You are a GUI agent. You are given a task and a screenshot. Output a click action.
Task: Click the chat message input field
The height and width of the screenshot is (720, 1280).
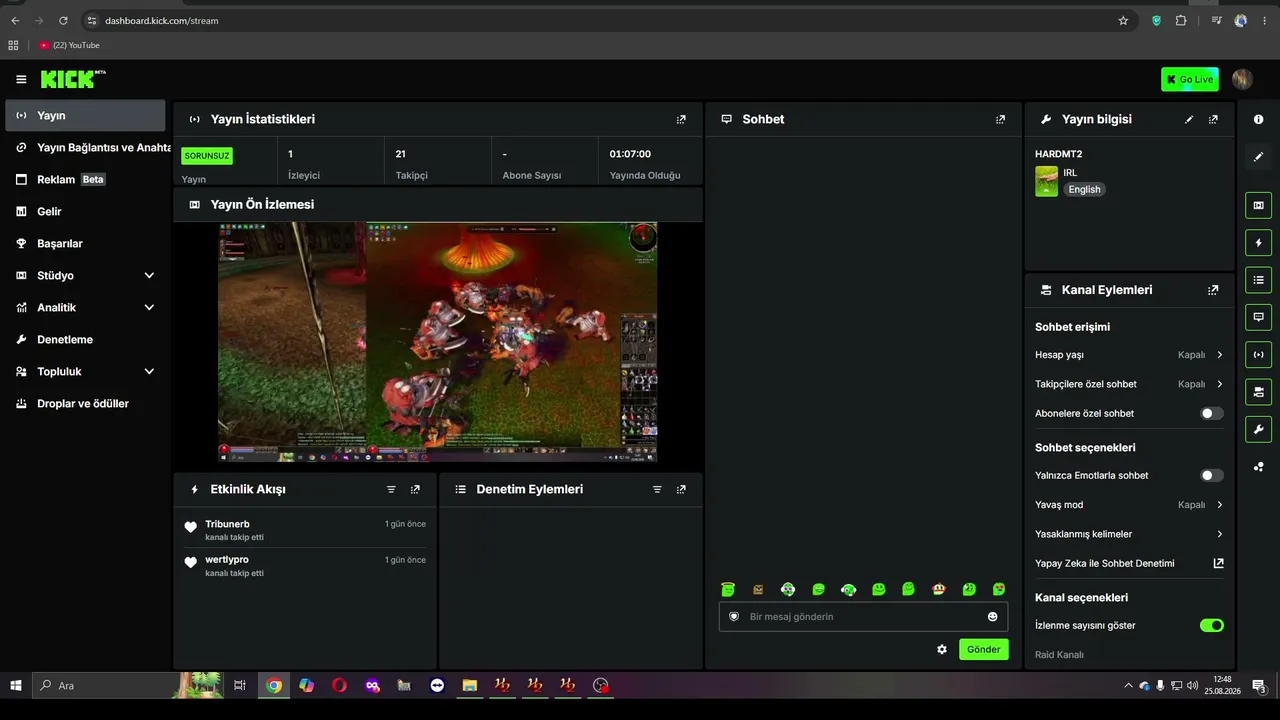click(x=863, y=617)
